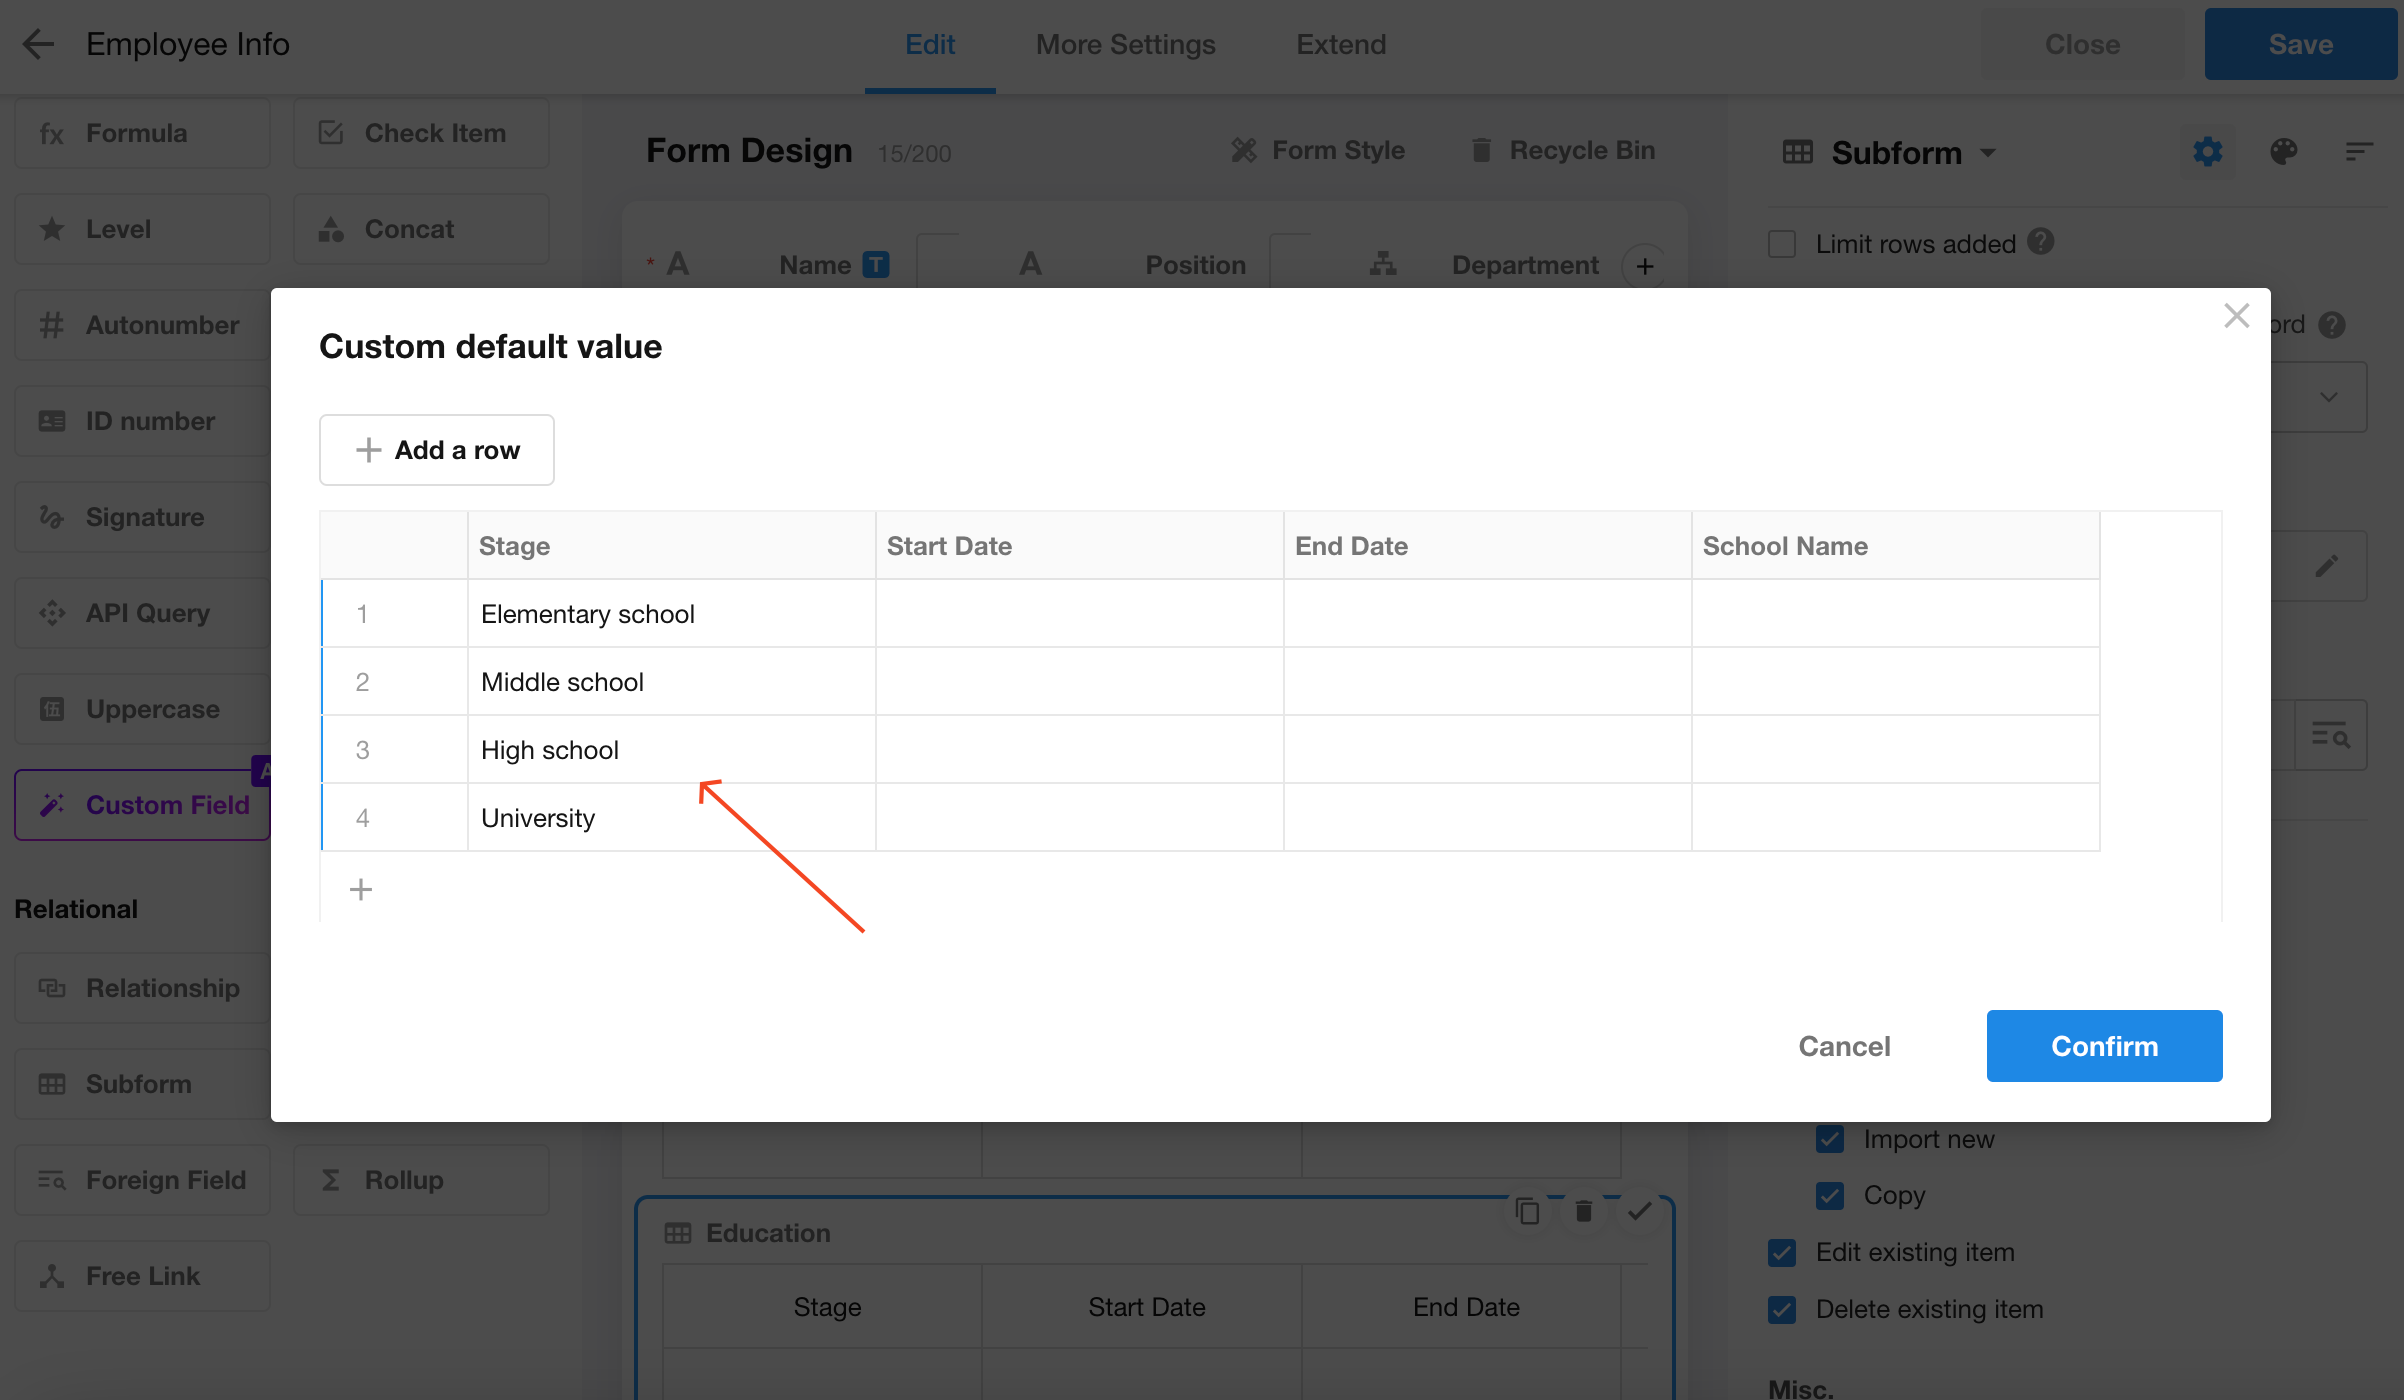The image size is (2404, 1400).
Task: Click the Start Date cell for High school
Action: click(1079, 750)
